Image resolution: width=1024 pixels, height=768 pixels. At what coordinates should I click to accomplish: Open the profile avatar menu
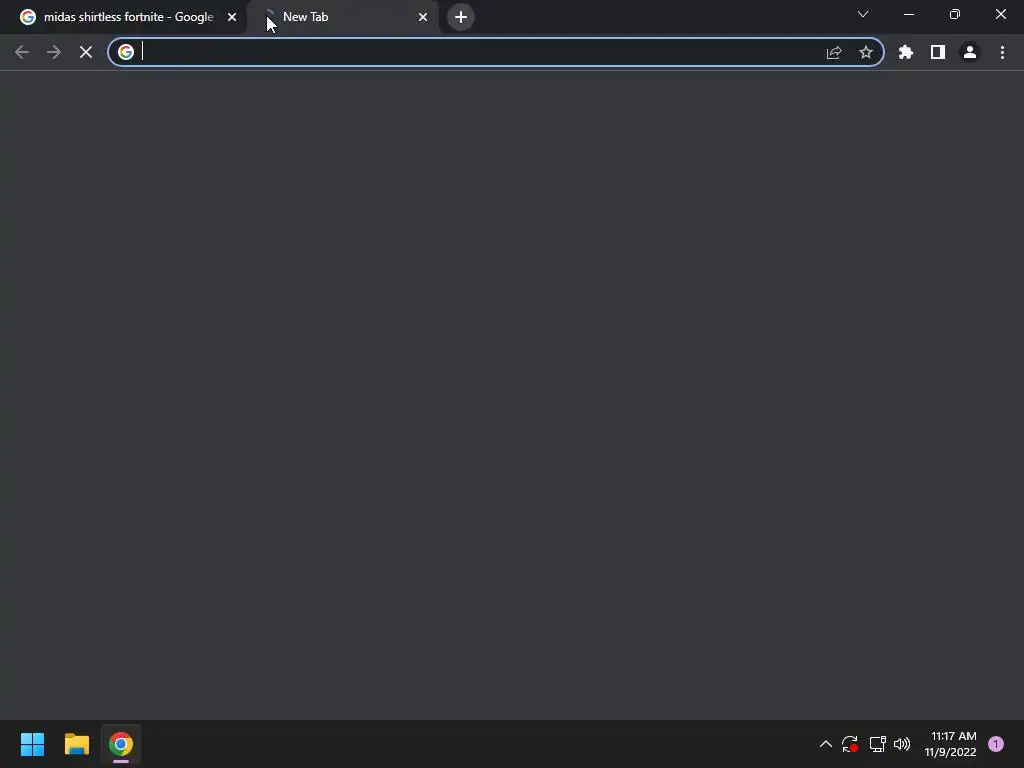[x=970, y=52]
